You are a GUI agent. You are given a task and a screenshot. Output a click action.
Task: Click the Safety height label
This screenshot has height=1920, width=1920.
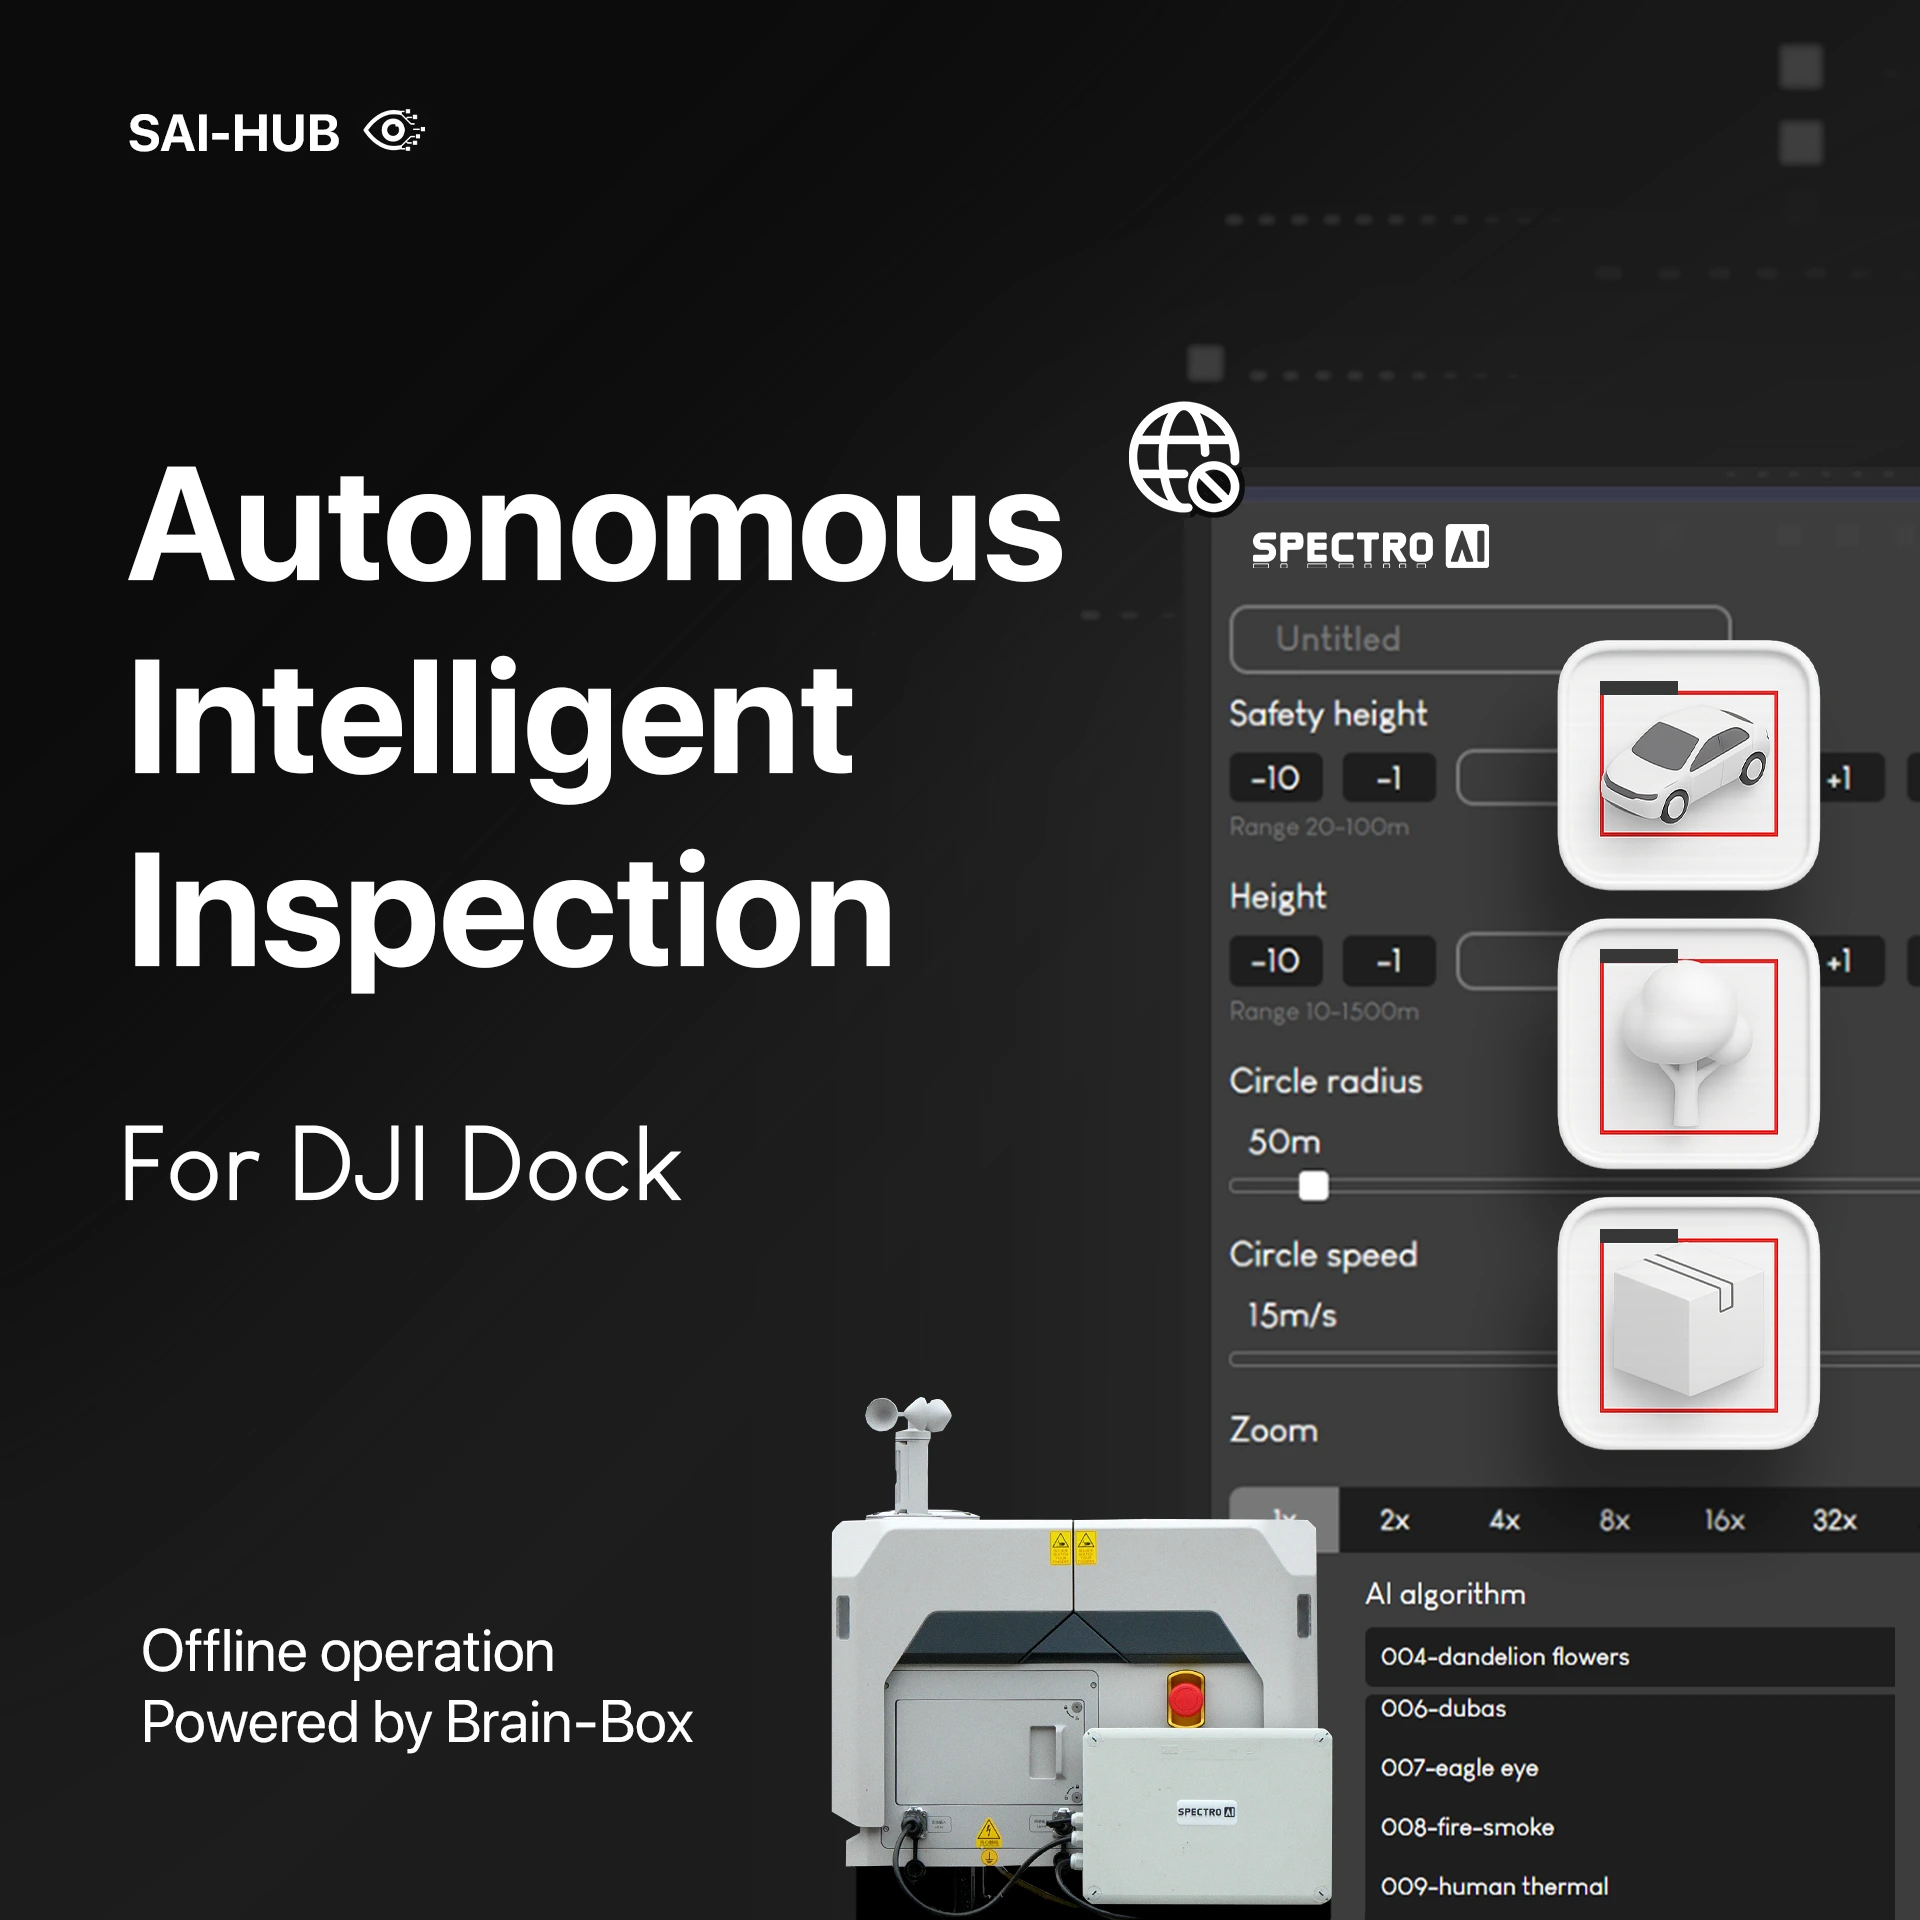click(x=1328, y=715)
